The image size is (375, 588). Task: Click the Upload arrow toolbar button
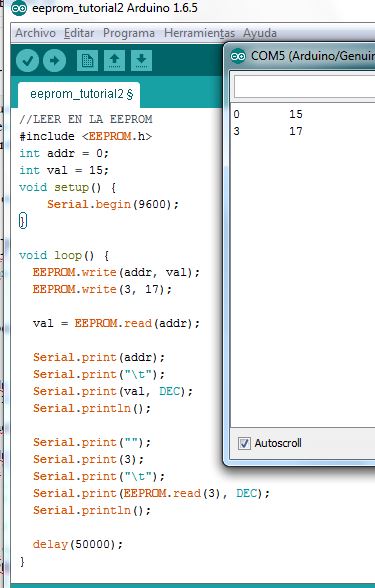[x=54, y=60]
